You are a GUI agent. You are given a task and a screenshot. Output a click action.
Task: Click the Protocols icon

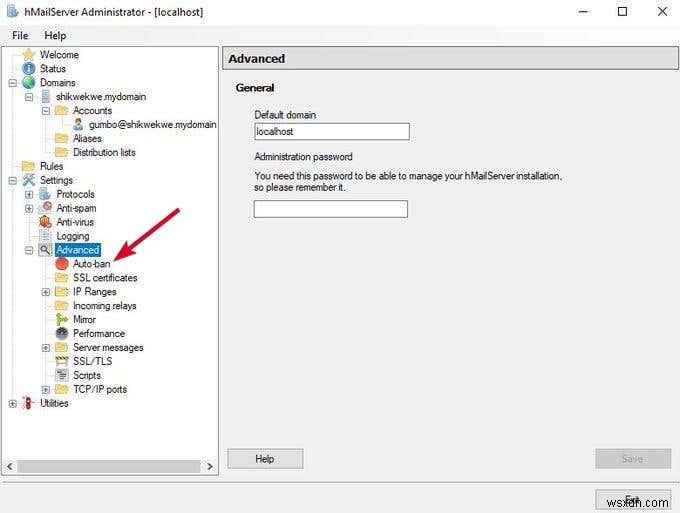tap(45, 194)
